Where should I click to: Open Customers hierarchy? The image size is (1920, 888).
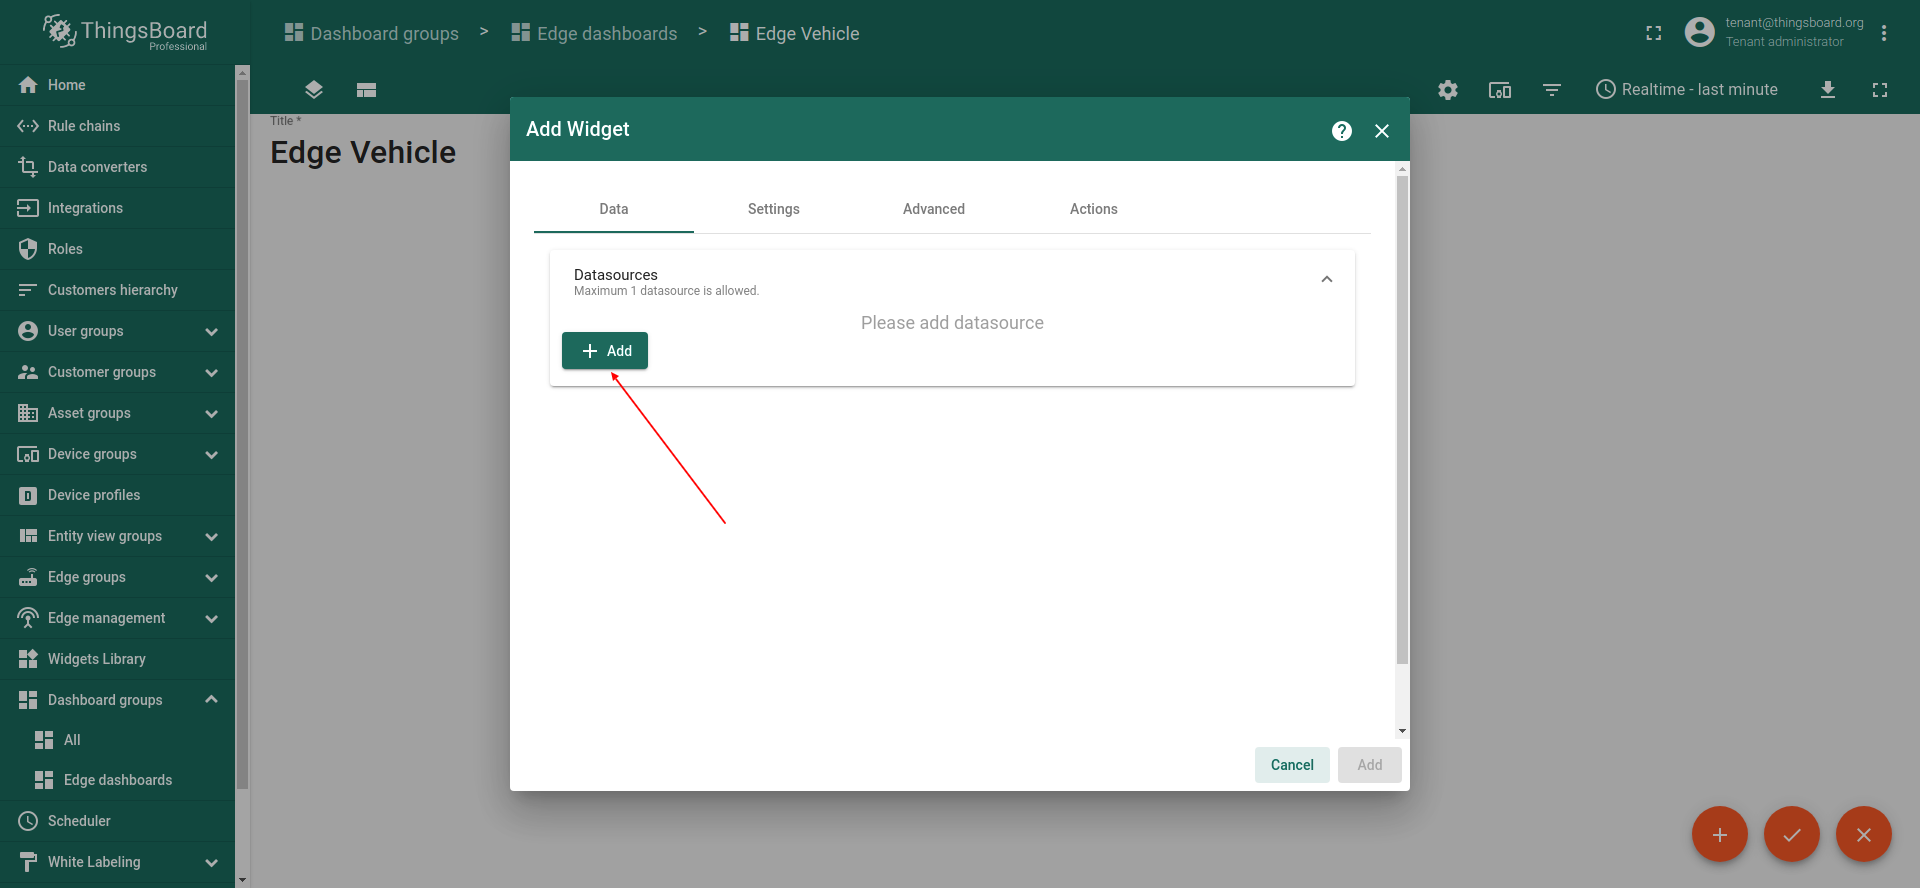pyautogui.click(x=117, y=290)
